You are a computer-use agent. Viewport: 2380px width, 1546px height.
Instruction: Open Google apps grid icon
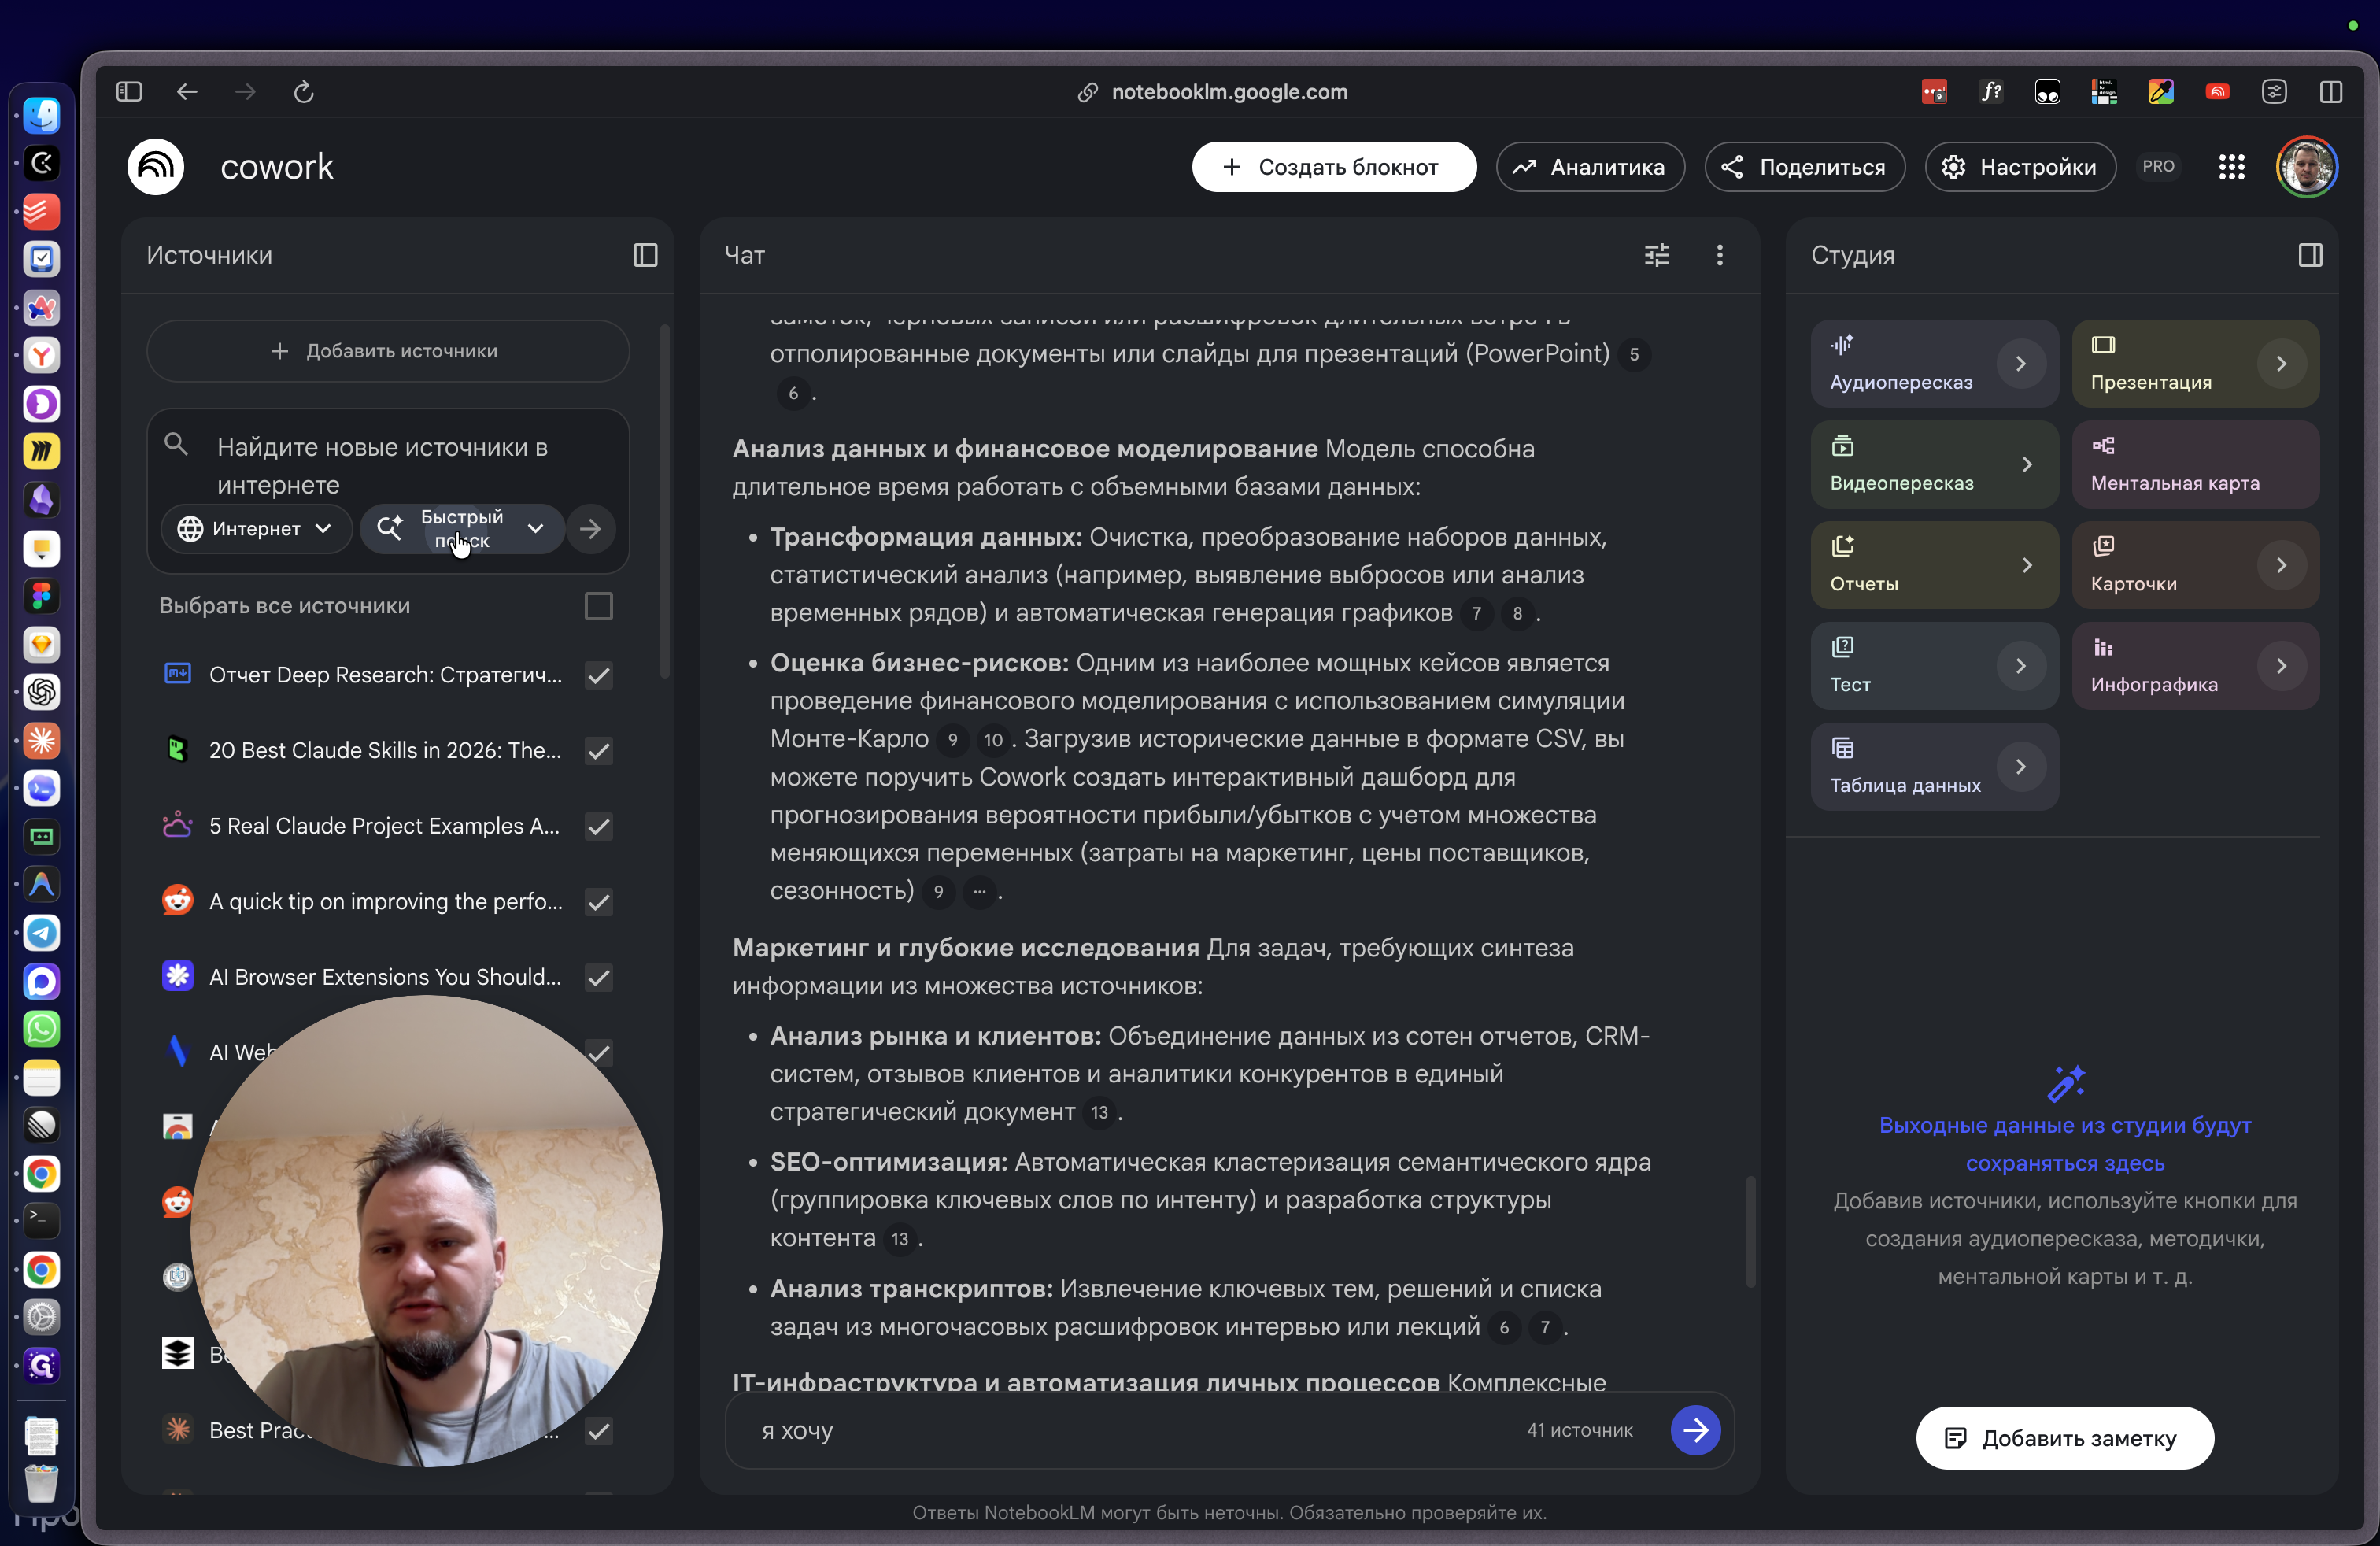(x=2231, y=167)
